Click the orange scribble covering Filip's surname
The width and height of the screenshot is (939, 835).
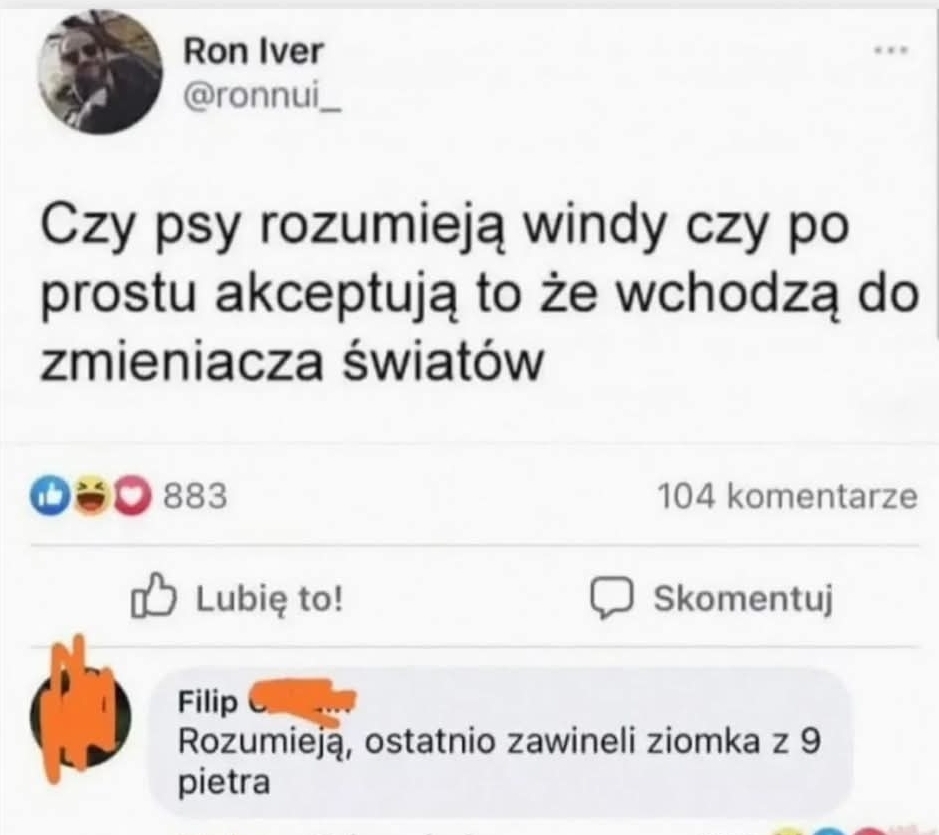pyautogui.click(x=302, y=698)
